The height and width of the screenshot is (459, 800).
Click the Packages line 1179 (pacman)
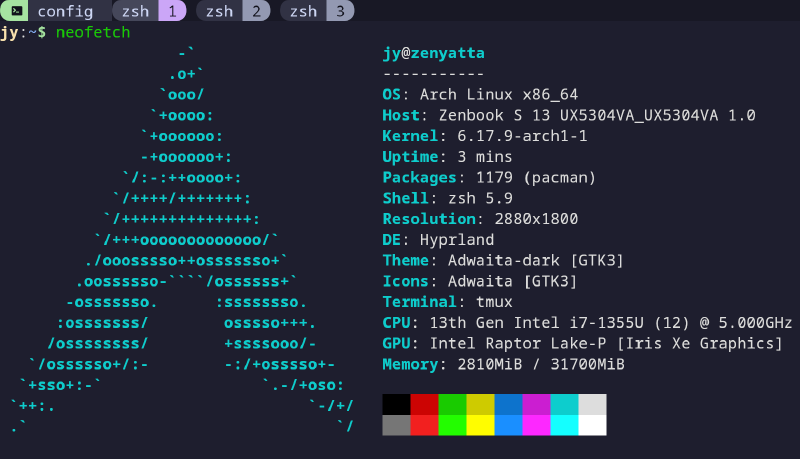(x=489, y=177)
